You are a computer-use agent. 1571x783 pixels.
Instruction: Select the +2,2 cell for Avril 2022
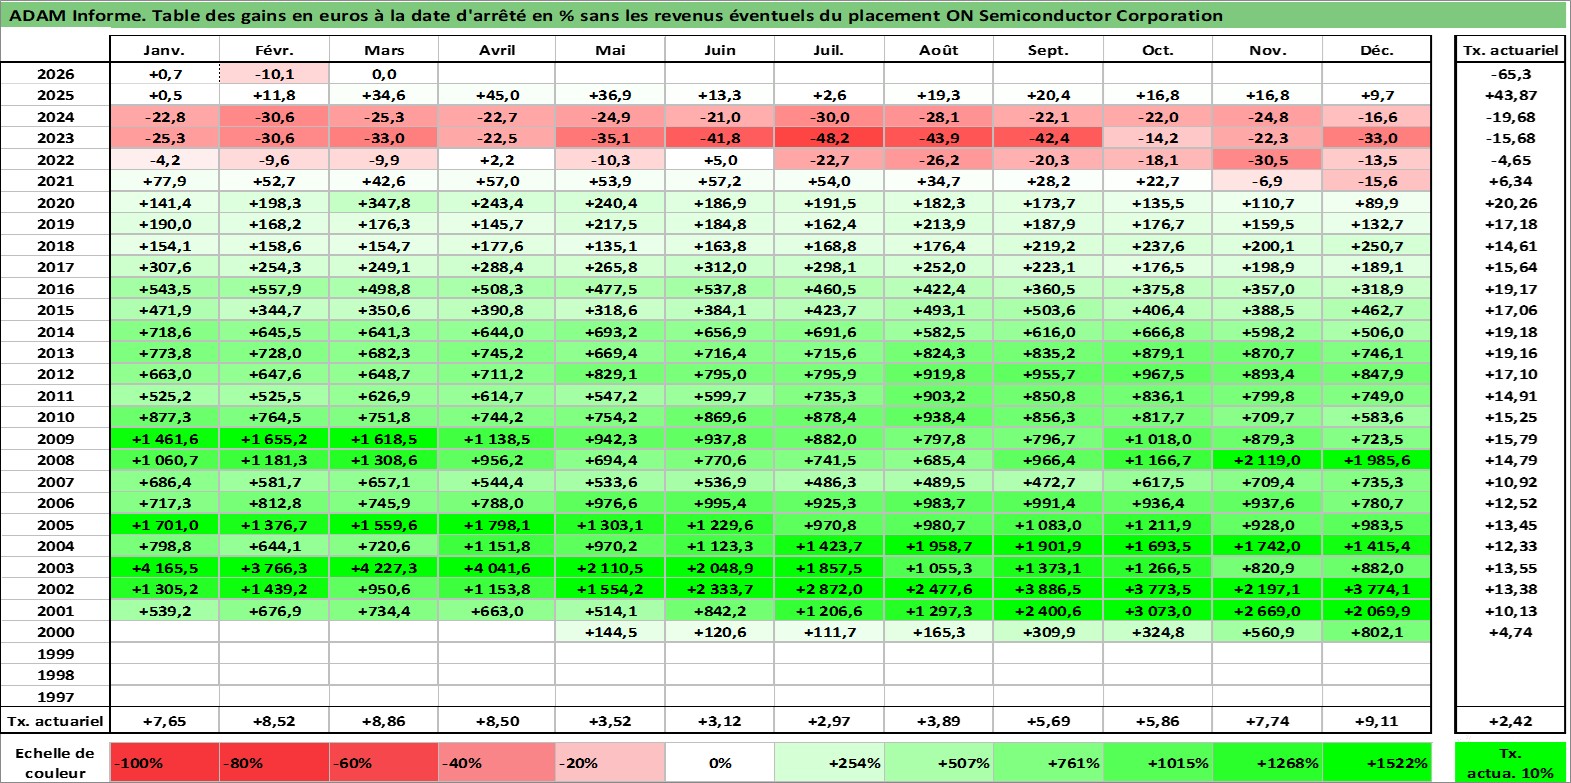point(497,160)
